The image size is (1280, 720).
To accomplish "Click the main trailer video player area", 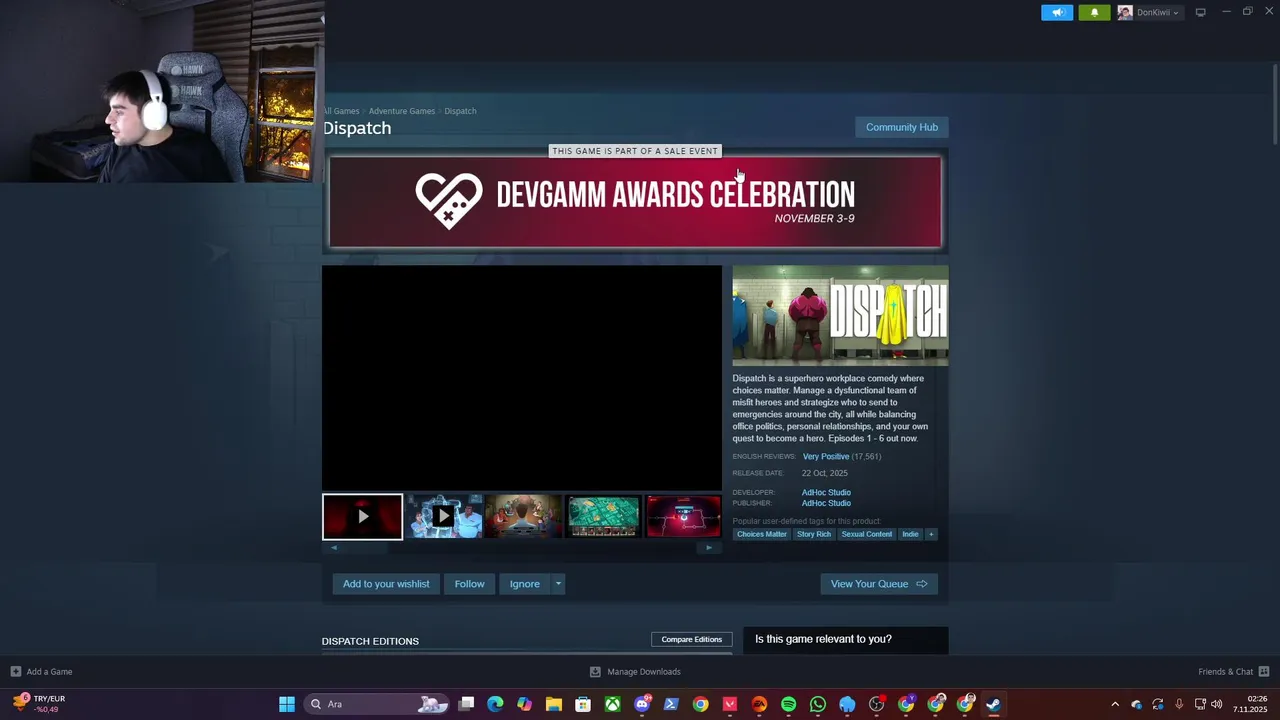I will (521, 377).
